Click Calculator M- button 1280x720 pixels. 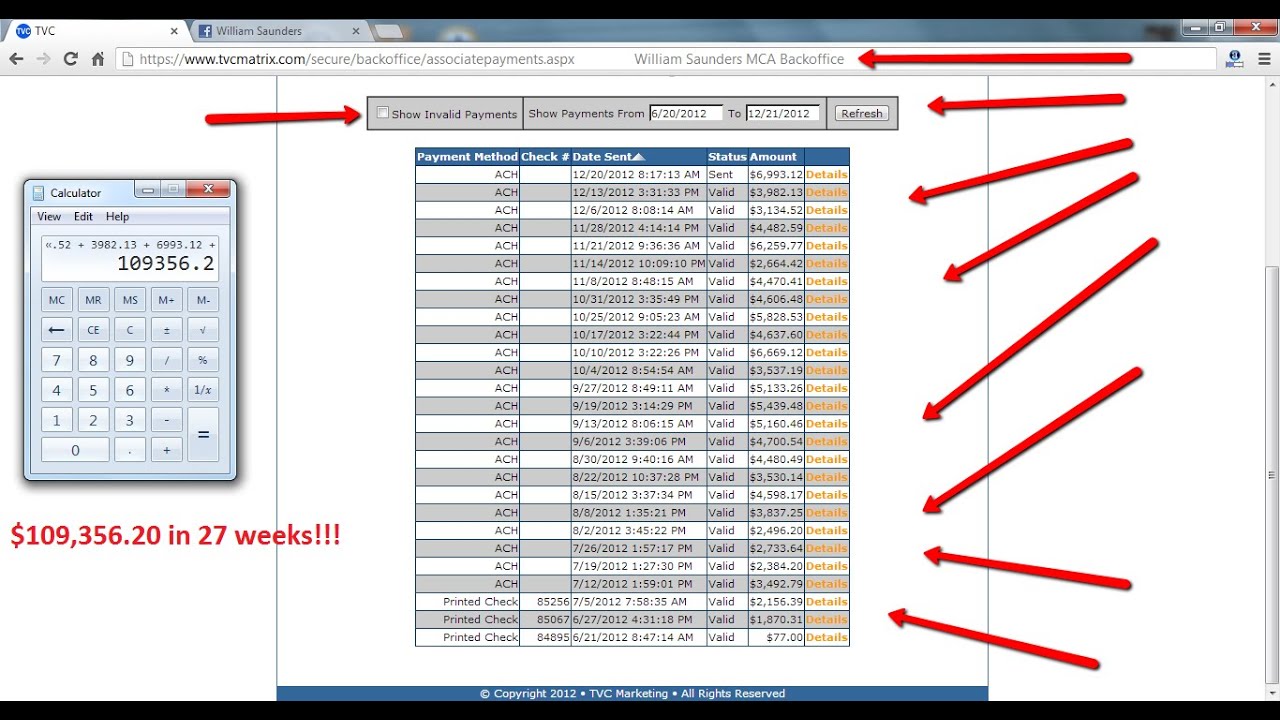(x=203, y=300)
